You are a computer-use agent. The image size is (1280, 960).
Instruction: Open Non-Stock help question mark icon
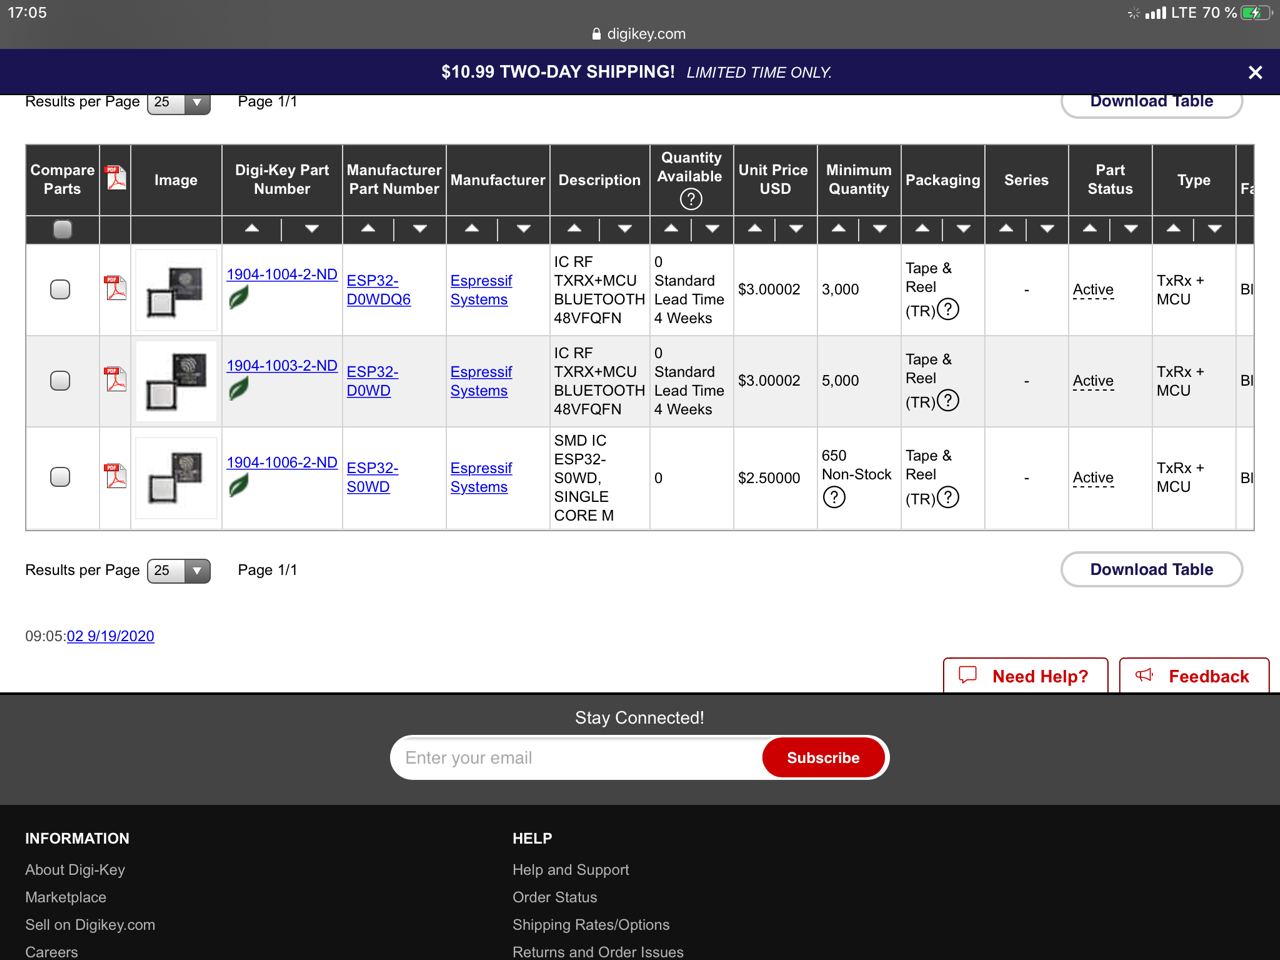tap(834, 497)
